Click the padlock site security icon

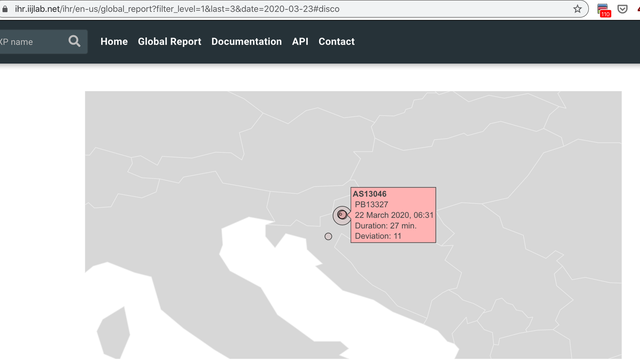[5, 9]
